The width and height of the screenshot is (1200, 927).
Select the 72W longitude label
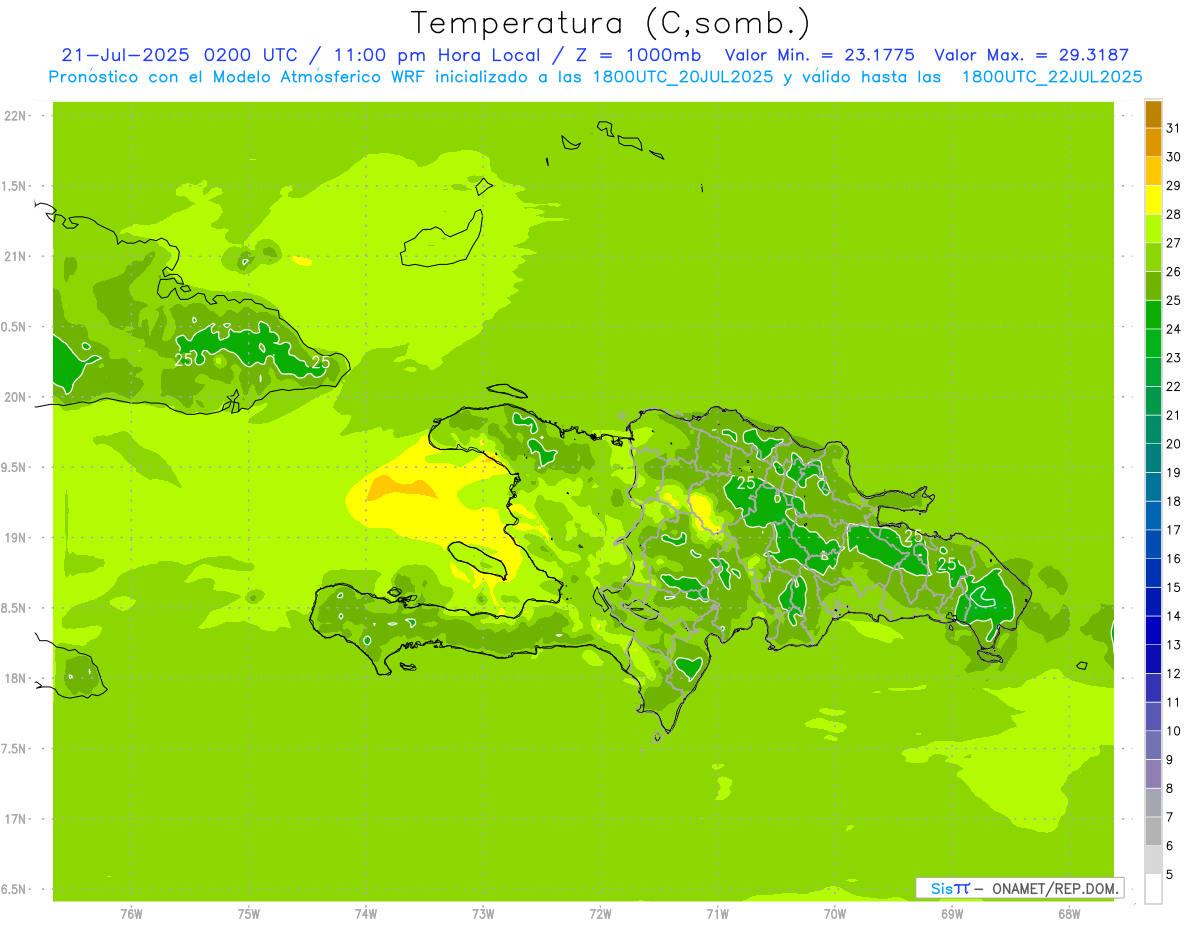(x=600, y=914)
